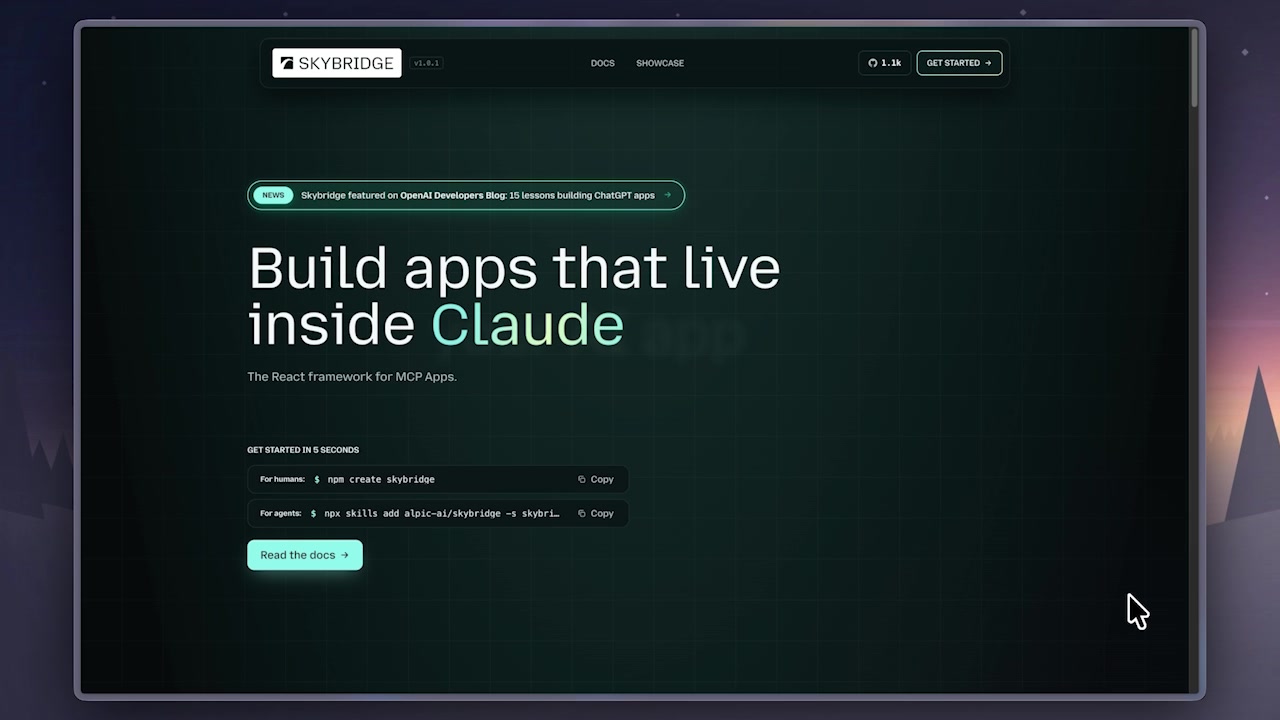Go to the SHOWCASE page
The image size is (1280, 720).
click(660, 63)
